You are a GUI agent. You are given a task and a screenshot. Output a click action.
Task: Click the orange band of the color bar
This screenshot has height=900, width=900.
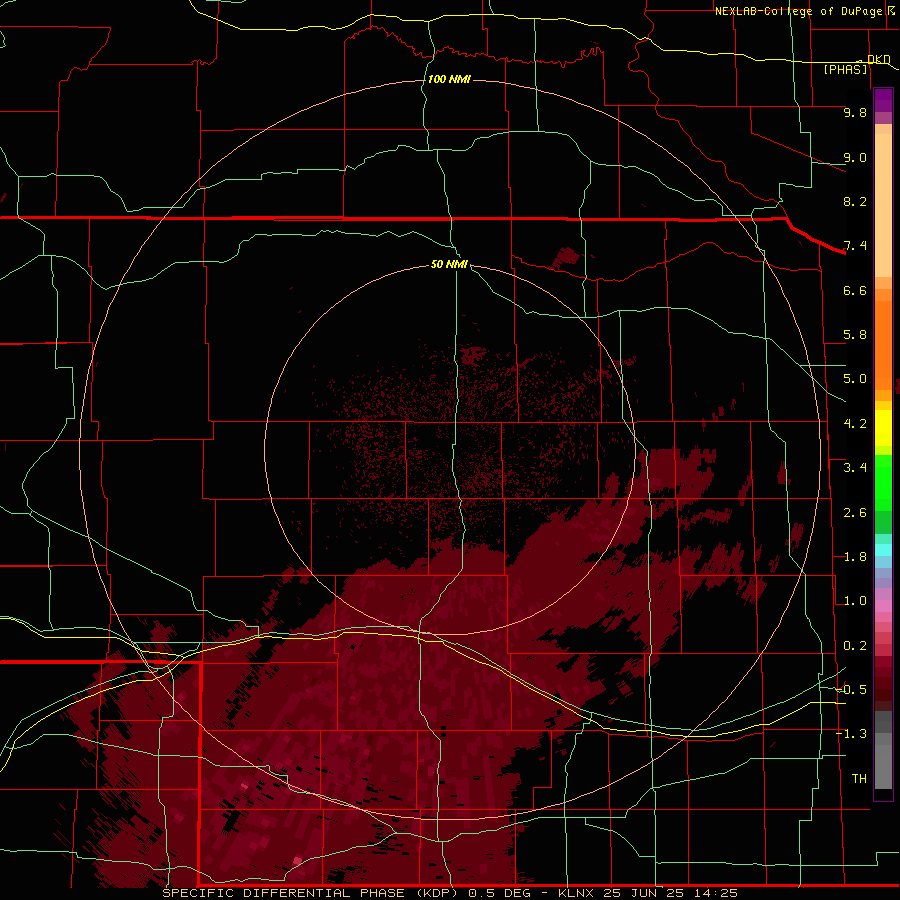883,344
